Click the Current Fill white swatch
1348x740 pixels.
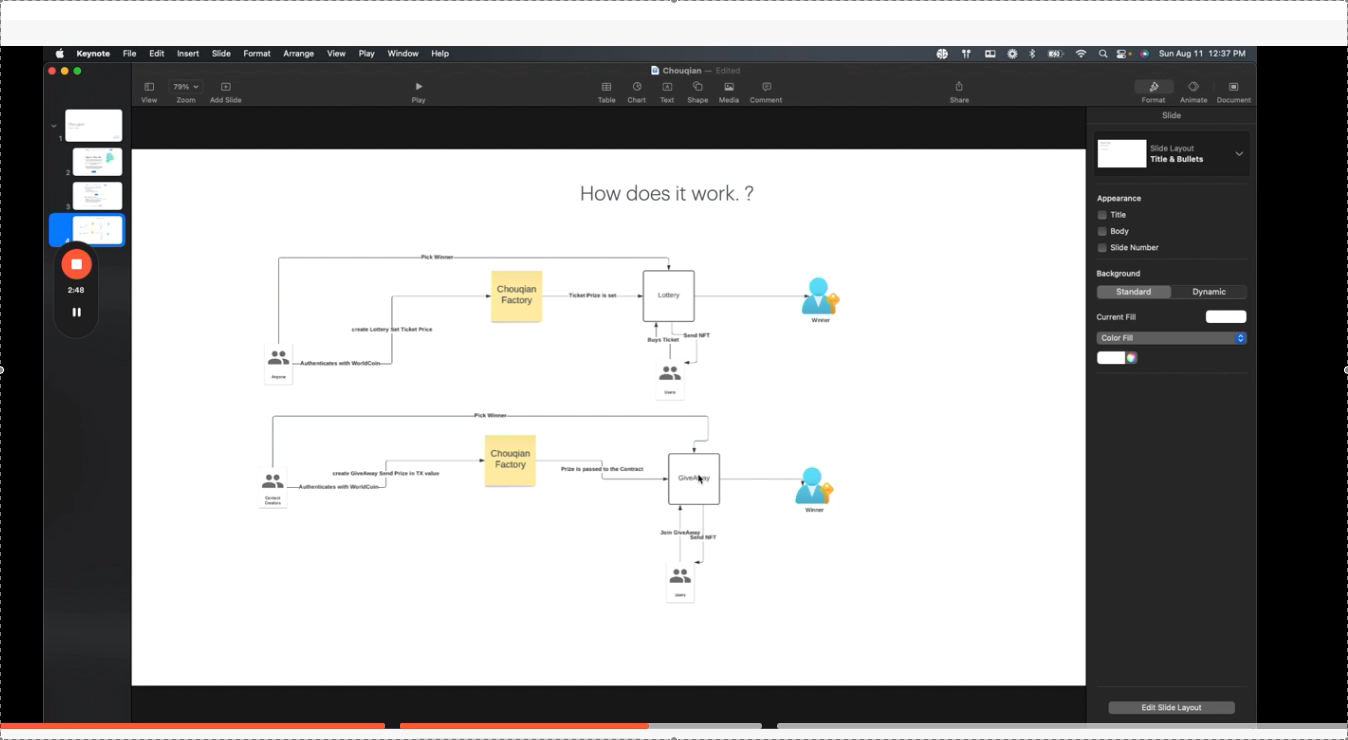[x=1226, y=317]
